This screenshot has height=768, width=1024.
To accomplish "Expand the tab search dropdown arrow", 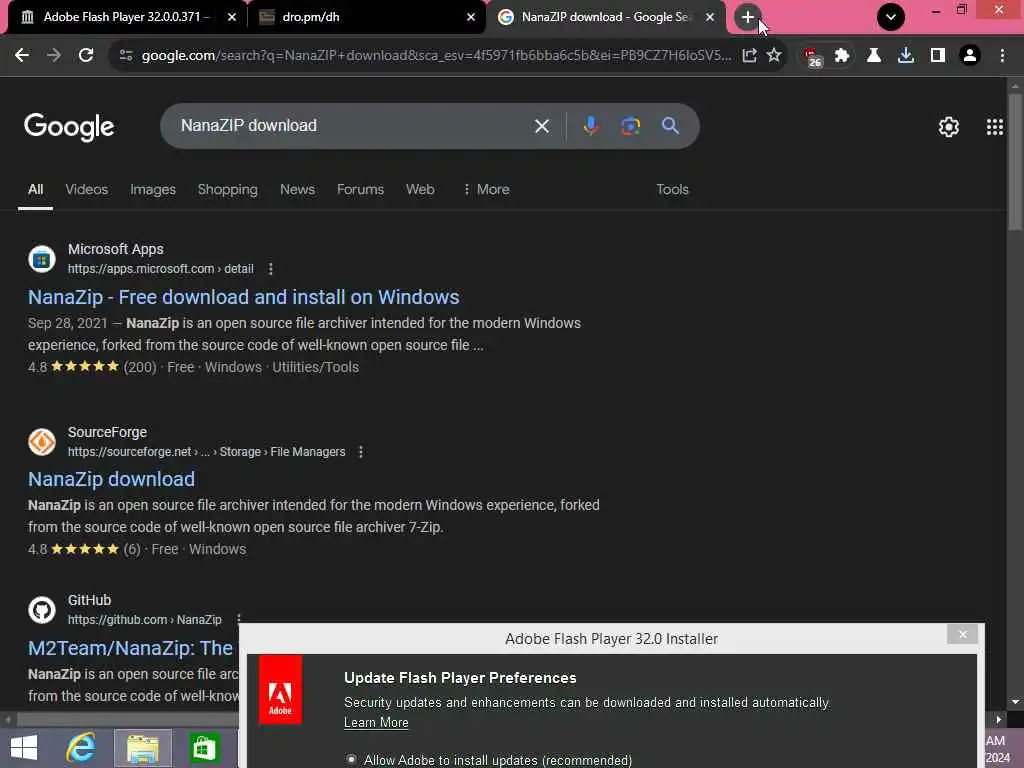I will point(890,17).
